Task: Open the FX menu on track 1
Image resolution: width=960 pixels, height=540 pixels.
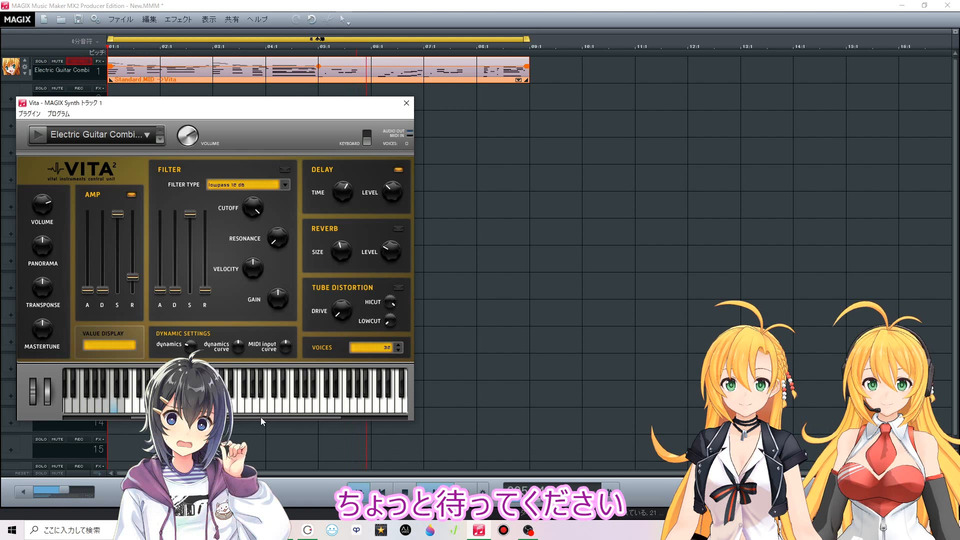Action: tap(99, 61)
